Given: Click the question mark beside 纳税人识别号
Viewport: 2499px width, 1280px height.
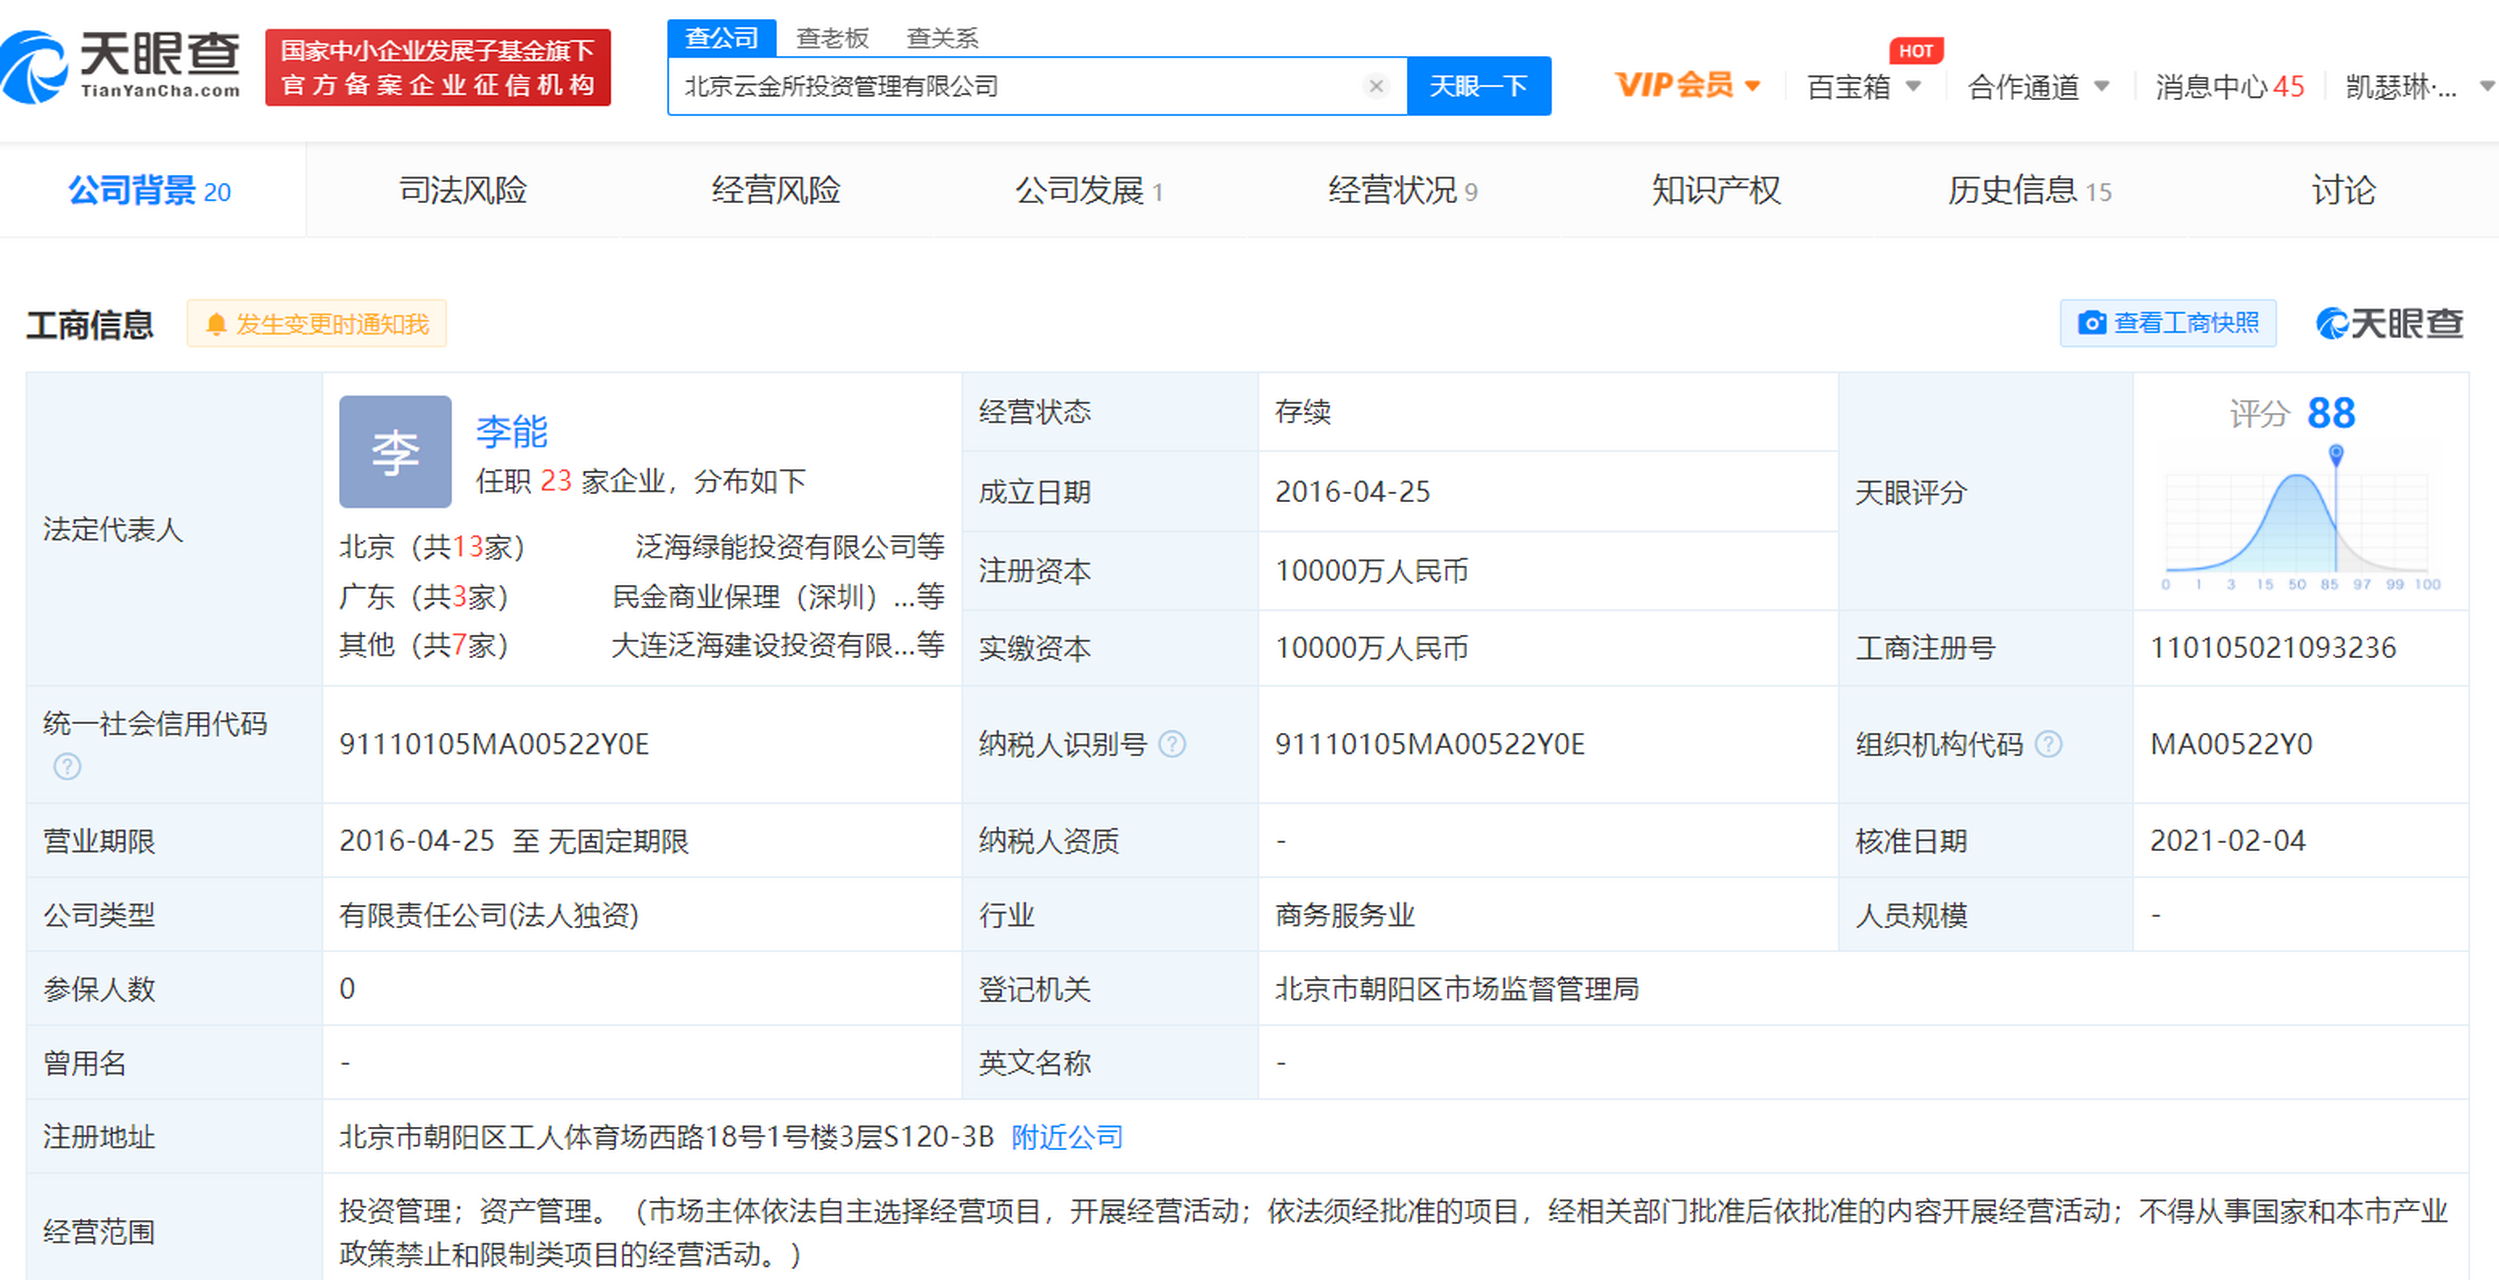Looking at the screenshot, I should coord(1171,745).
